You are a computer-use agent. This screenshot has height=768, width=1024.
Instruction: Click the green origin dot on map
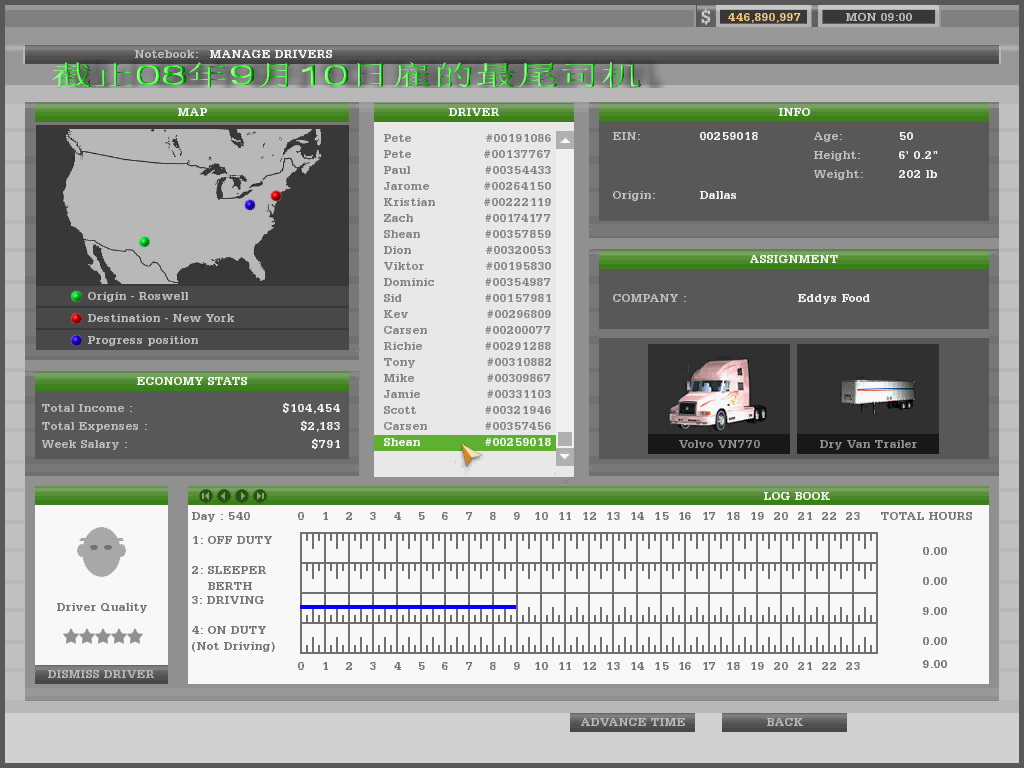pos(144,241)
